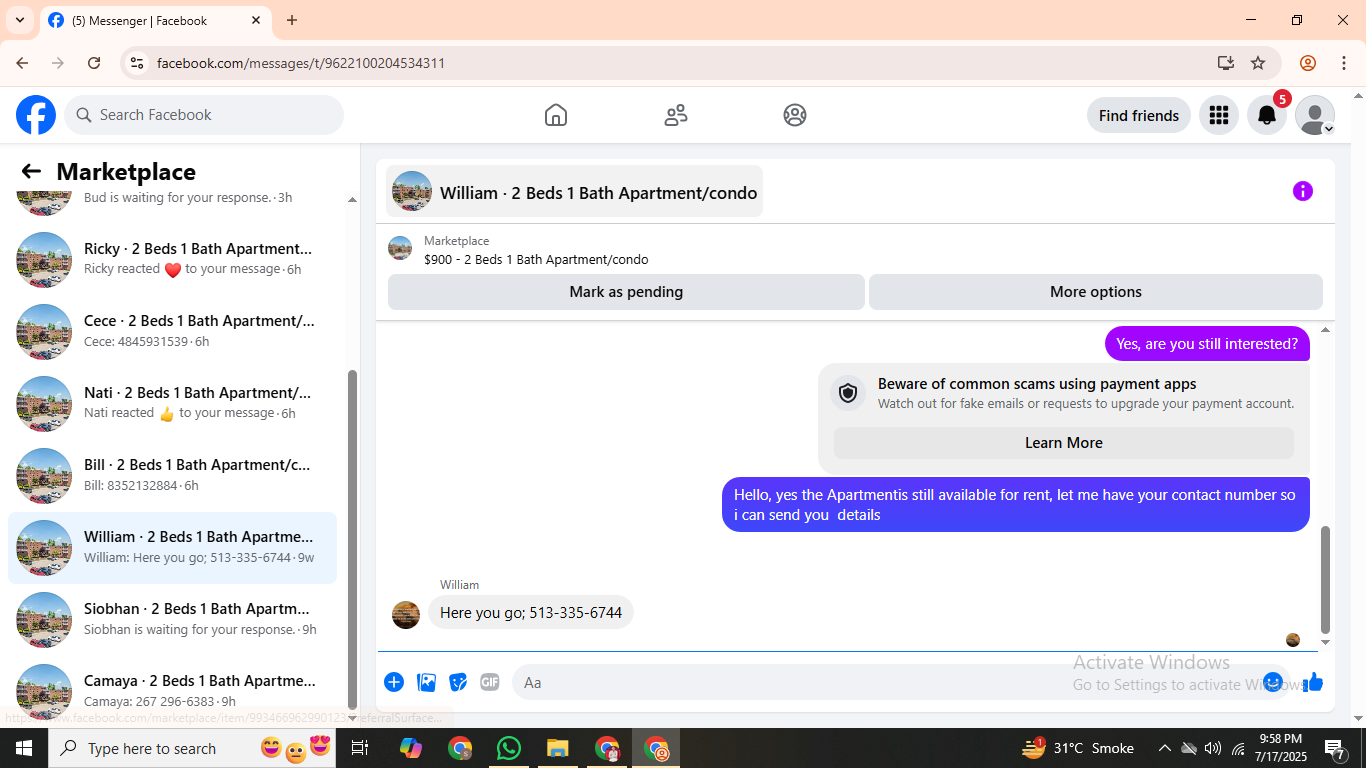Click 'Yes, are you still interested?' message
This screenshot has height=768, width=1366.
click(x=1207, y=343)
